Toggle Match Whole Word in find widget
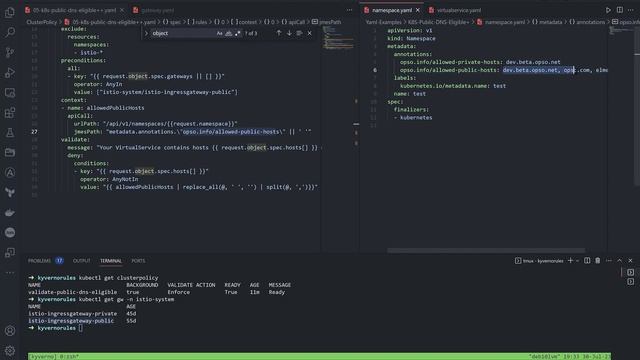The image size is (640, 360). tap(229, 33)
